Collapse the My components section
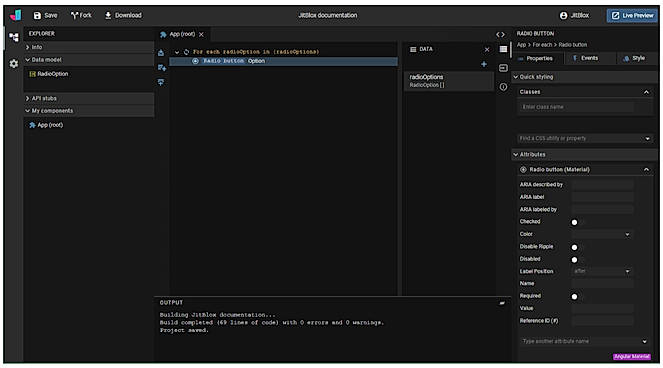 pyautogui.click(x=89, y=111)
